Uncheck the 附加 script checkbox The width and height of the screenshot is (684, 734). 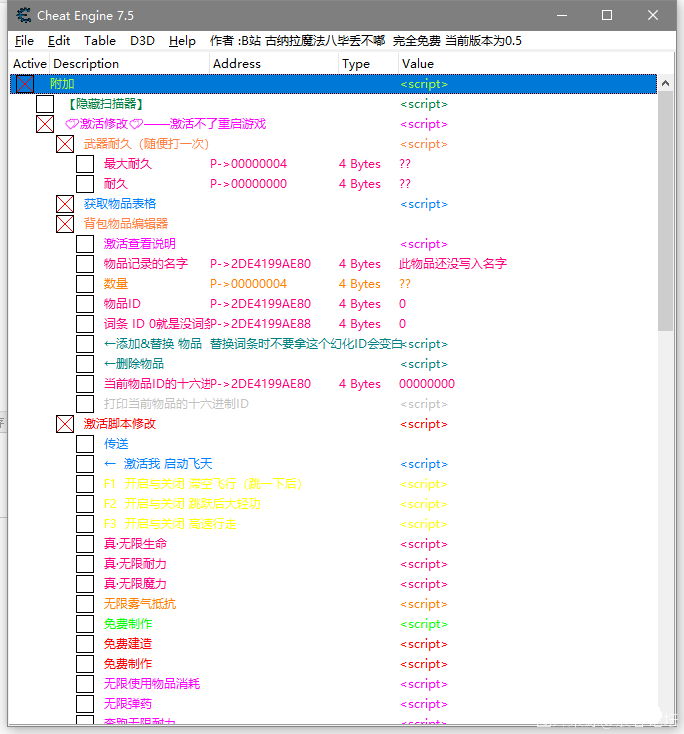(x=25, y=84)
